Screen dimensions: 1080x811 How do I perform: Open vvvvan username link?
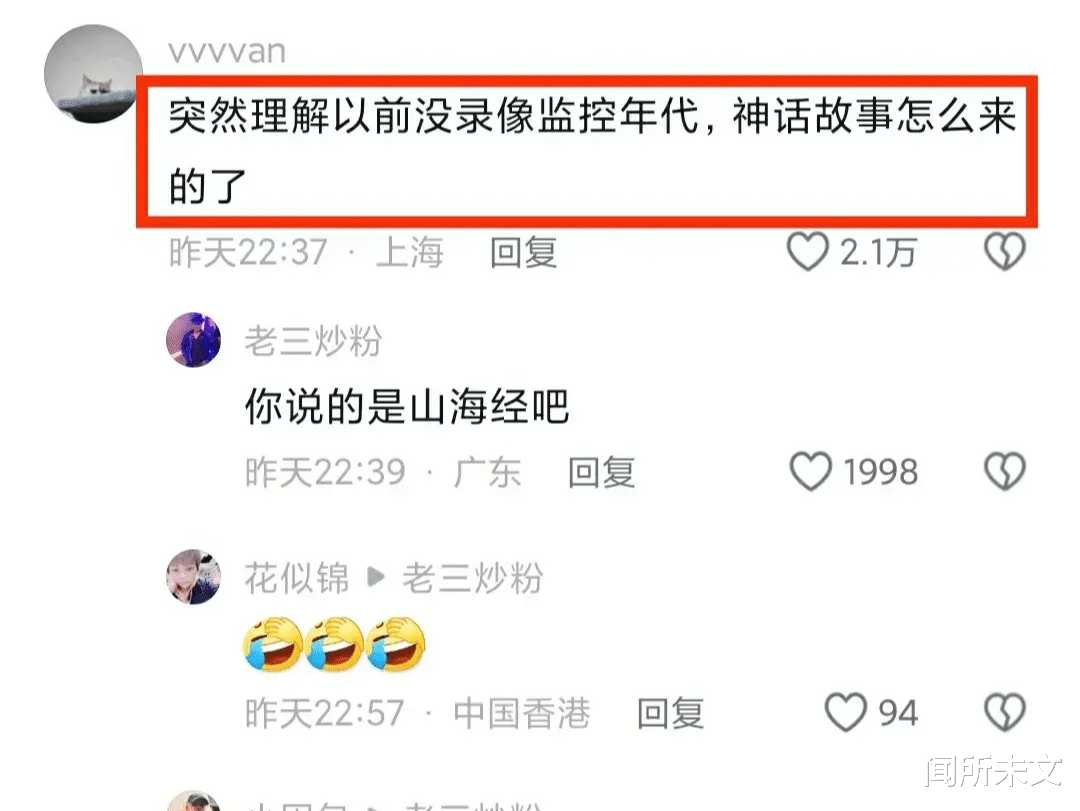pos(227,52)
